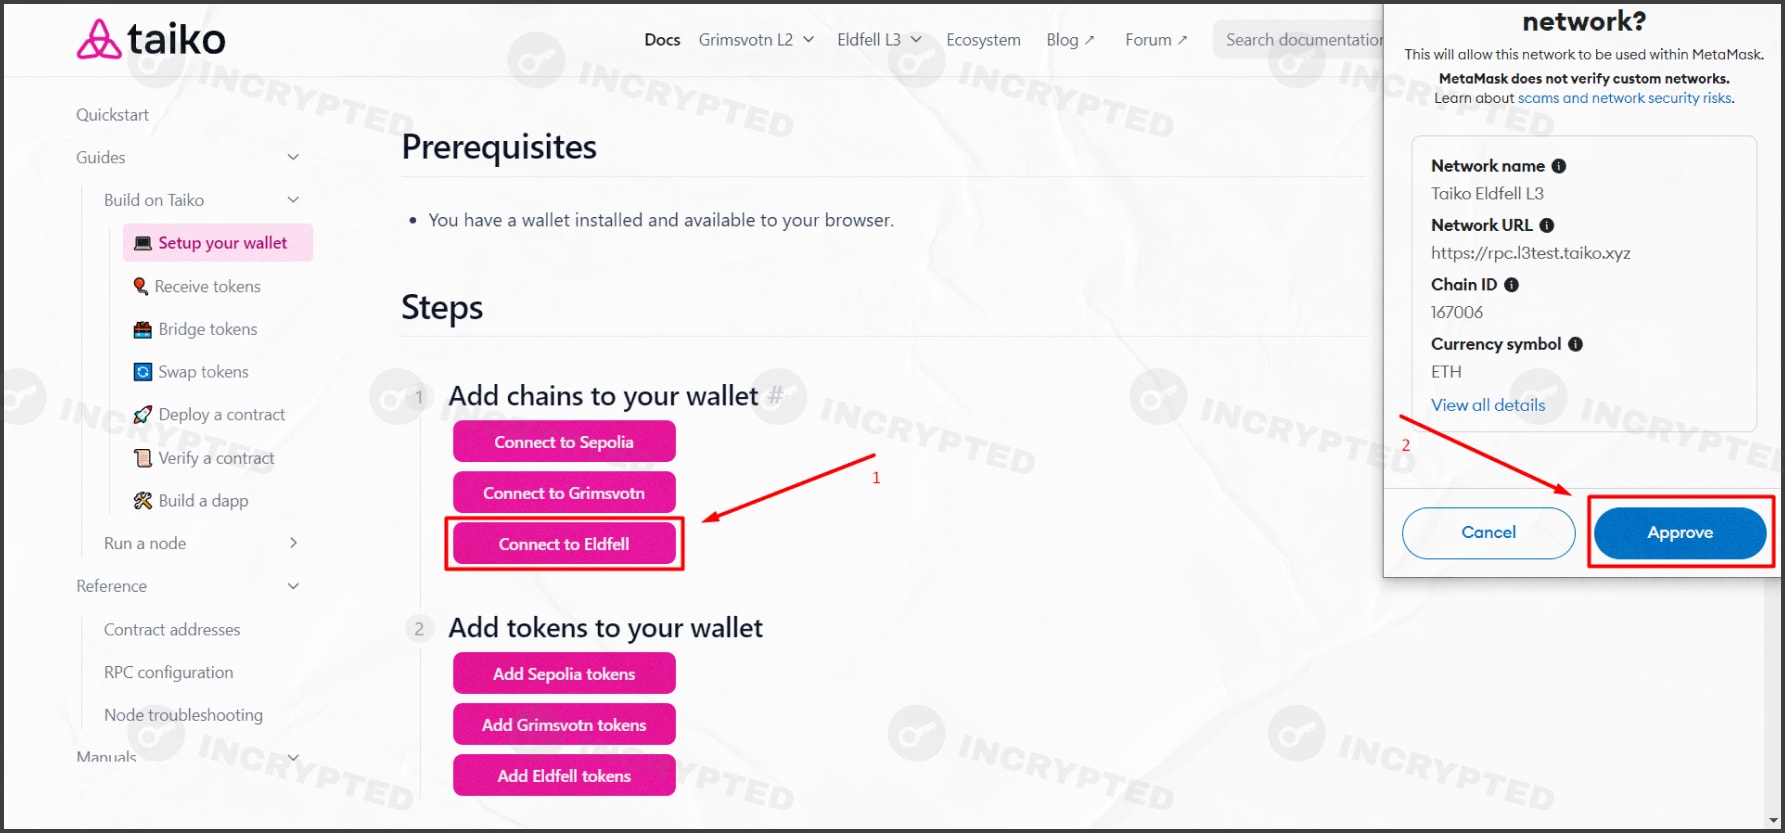Screen dimensions: 1785x833
Task: Click the Currency symbol info icon
Action: [1575, 344]
